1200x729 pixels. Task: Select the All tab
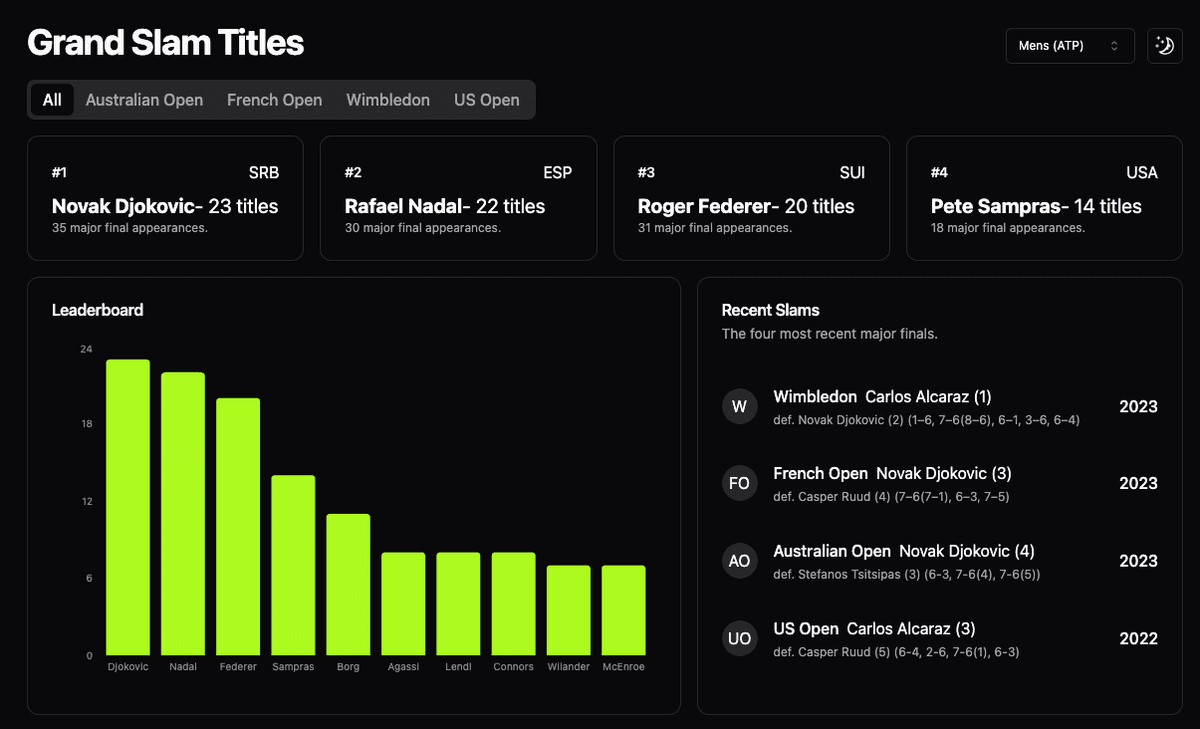tap(52, 100)
